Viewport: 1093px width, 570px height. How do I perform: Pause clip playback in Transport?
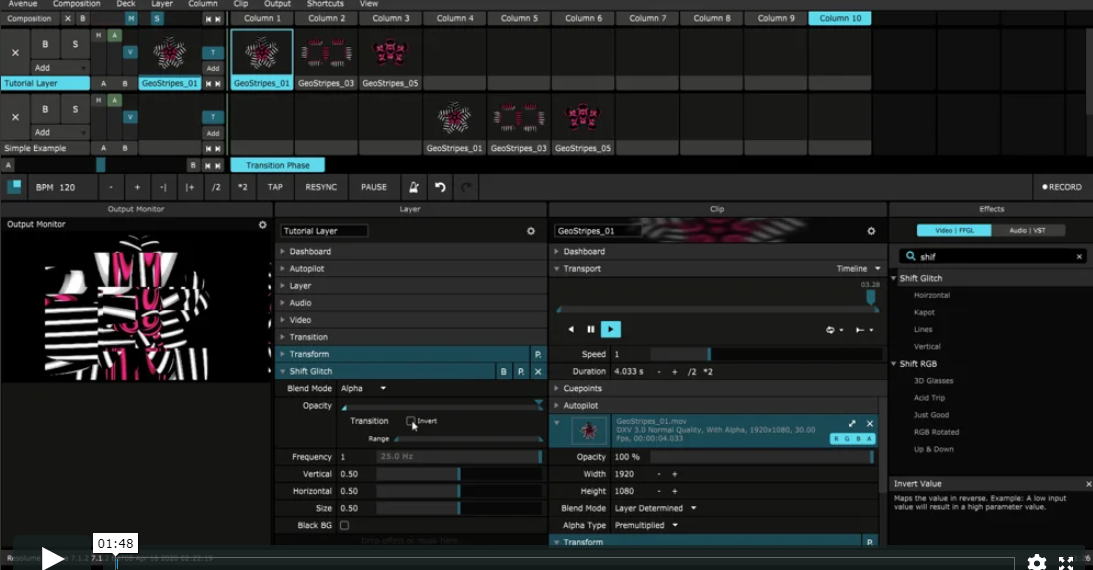(x=591, y=329)
